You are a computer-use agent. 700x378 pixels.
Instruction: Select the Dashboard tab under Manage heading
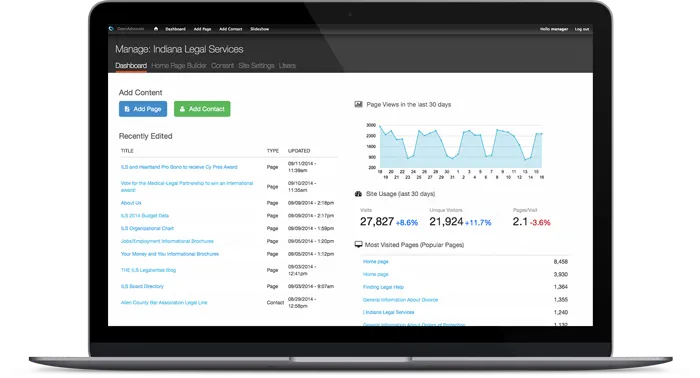[131, 66]
